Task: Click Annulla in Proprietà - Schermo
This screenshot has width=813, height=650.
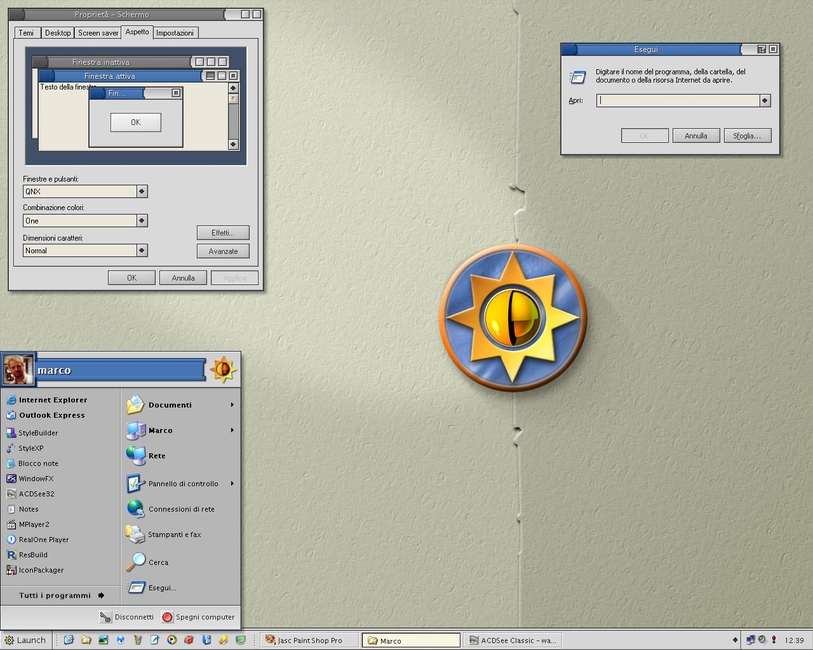Action: click(x=183, y=278)
